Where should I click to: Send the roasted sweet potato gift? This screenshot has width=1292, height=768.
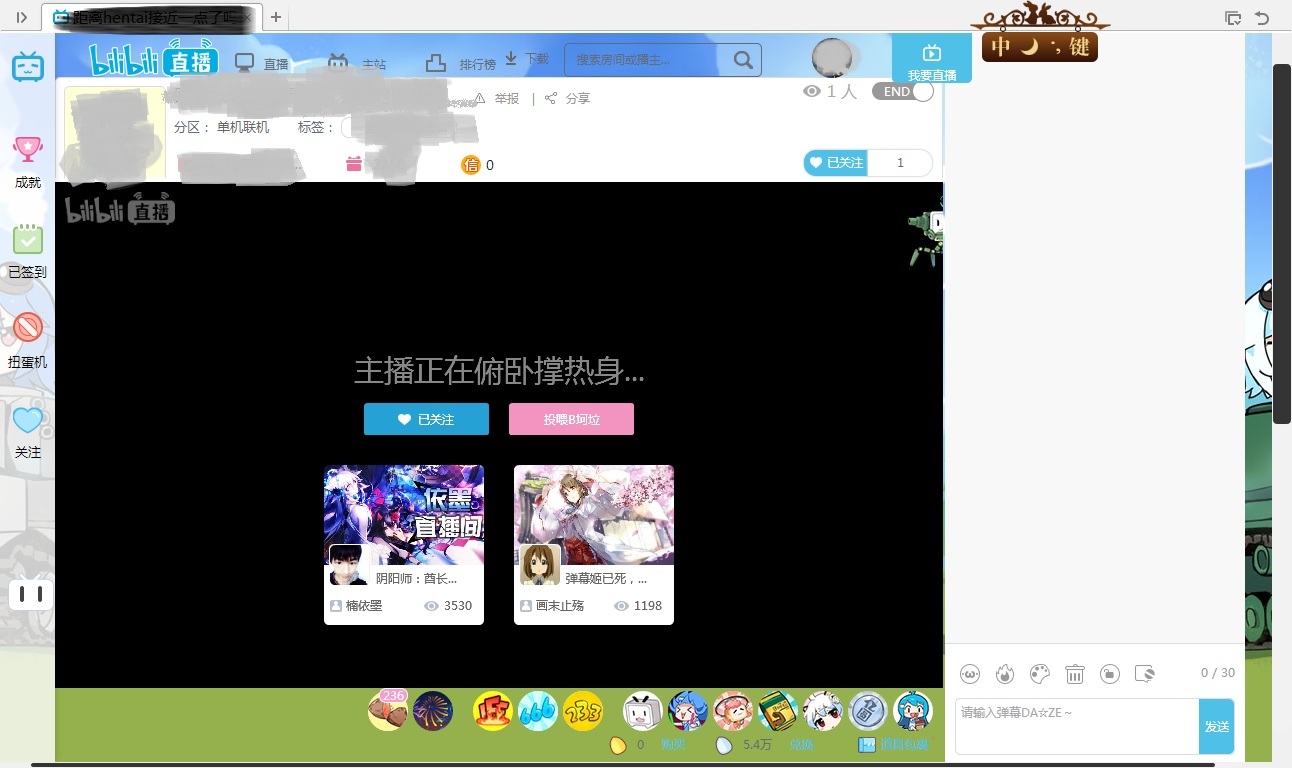coord(388,711)
